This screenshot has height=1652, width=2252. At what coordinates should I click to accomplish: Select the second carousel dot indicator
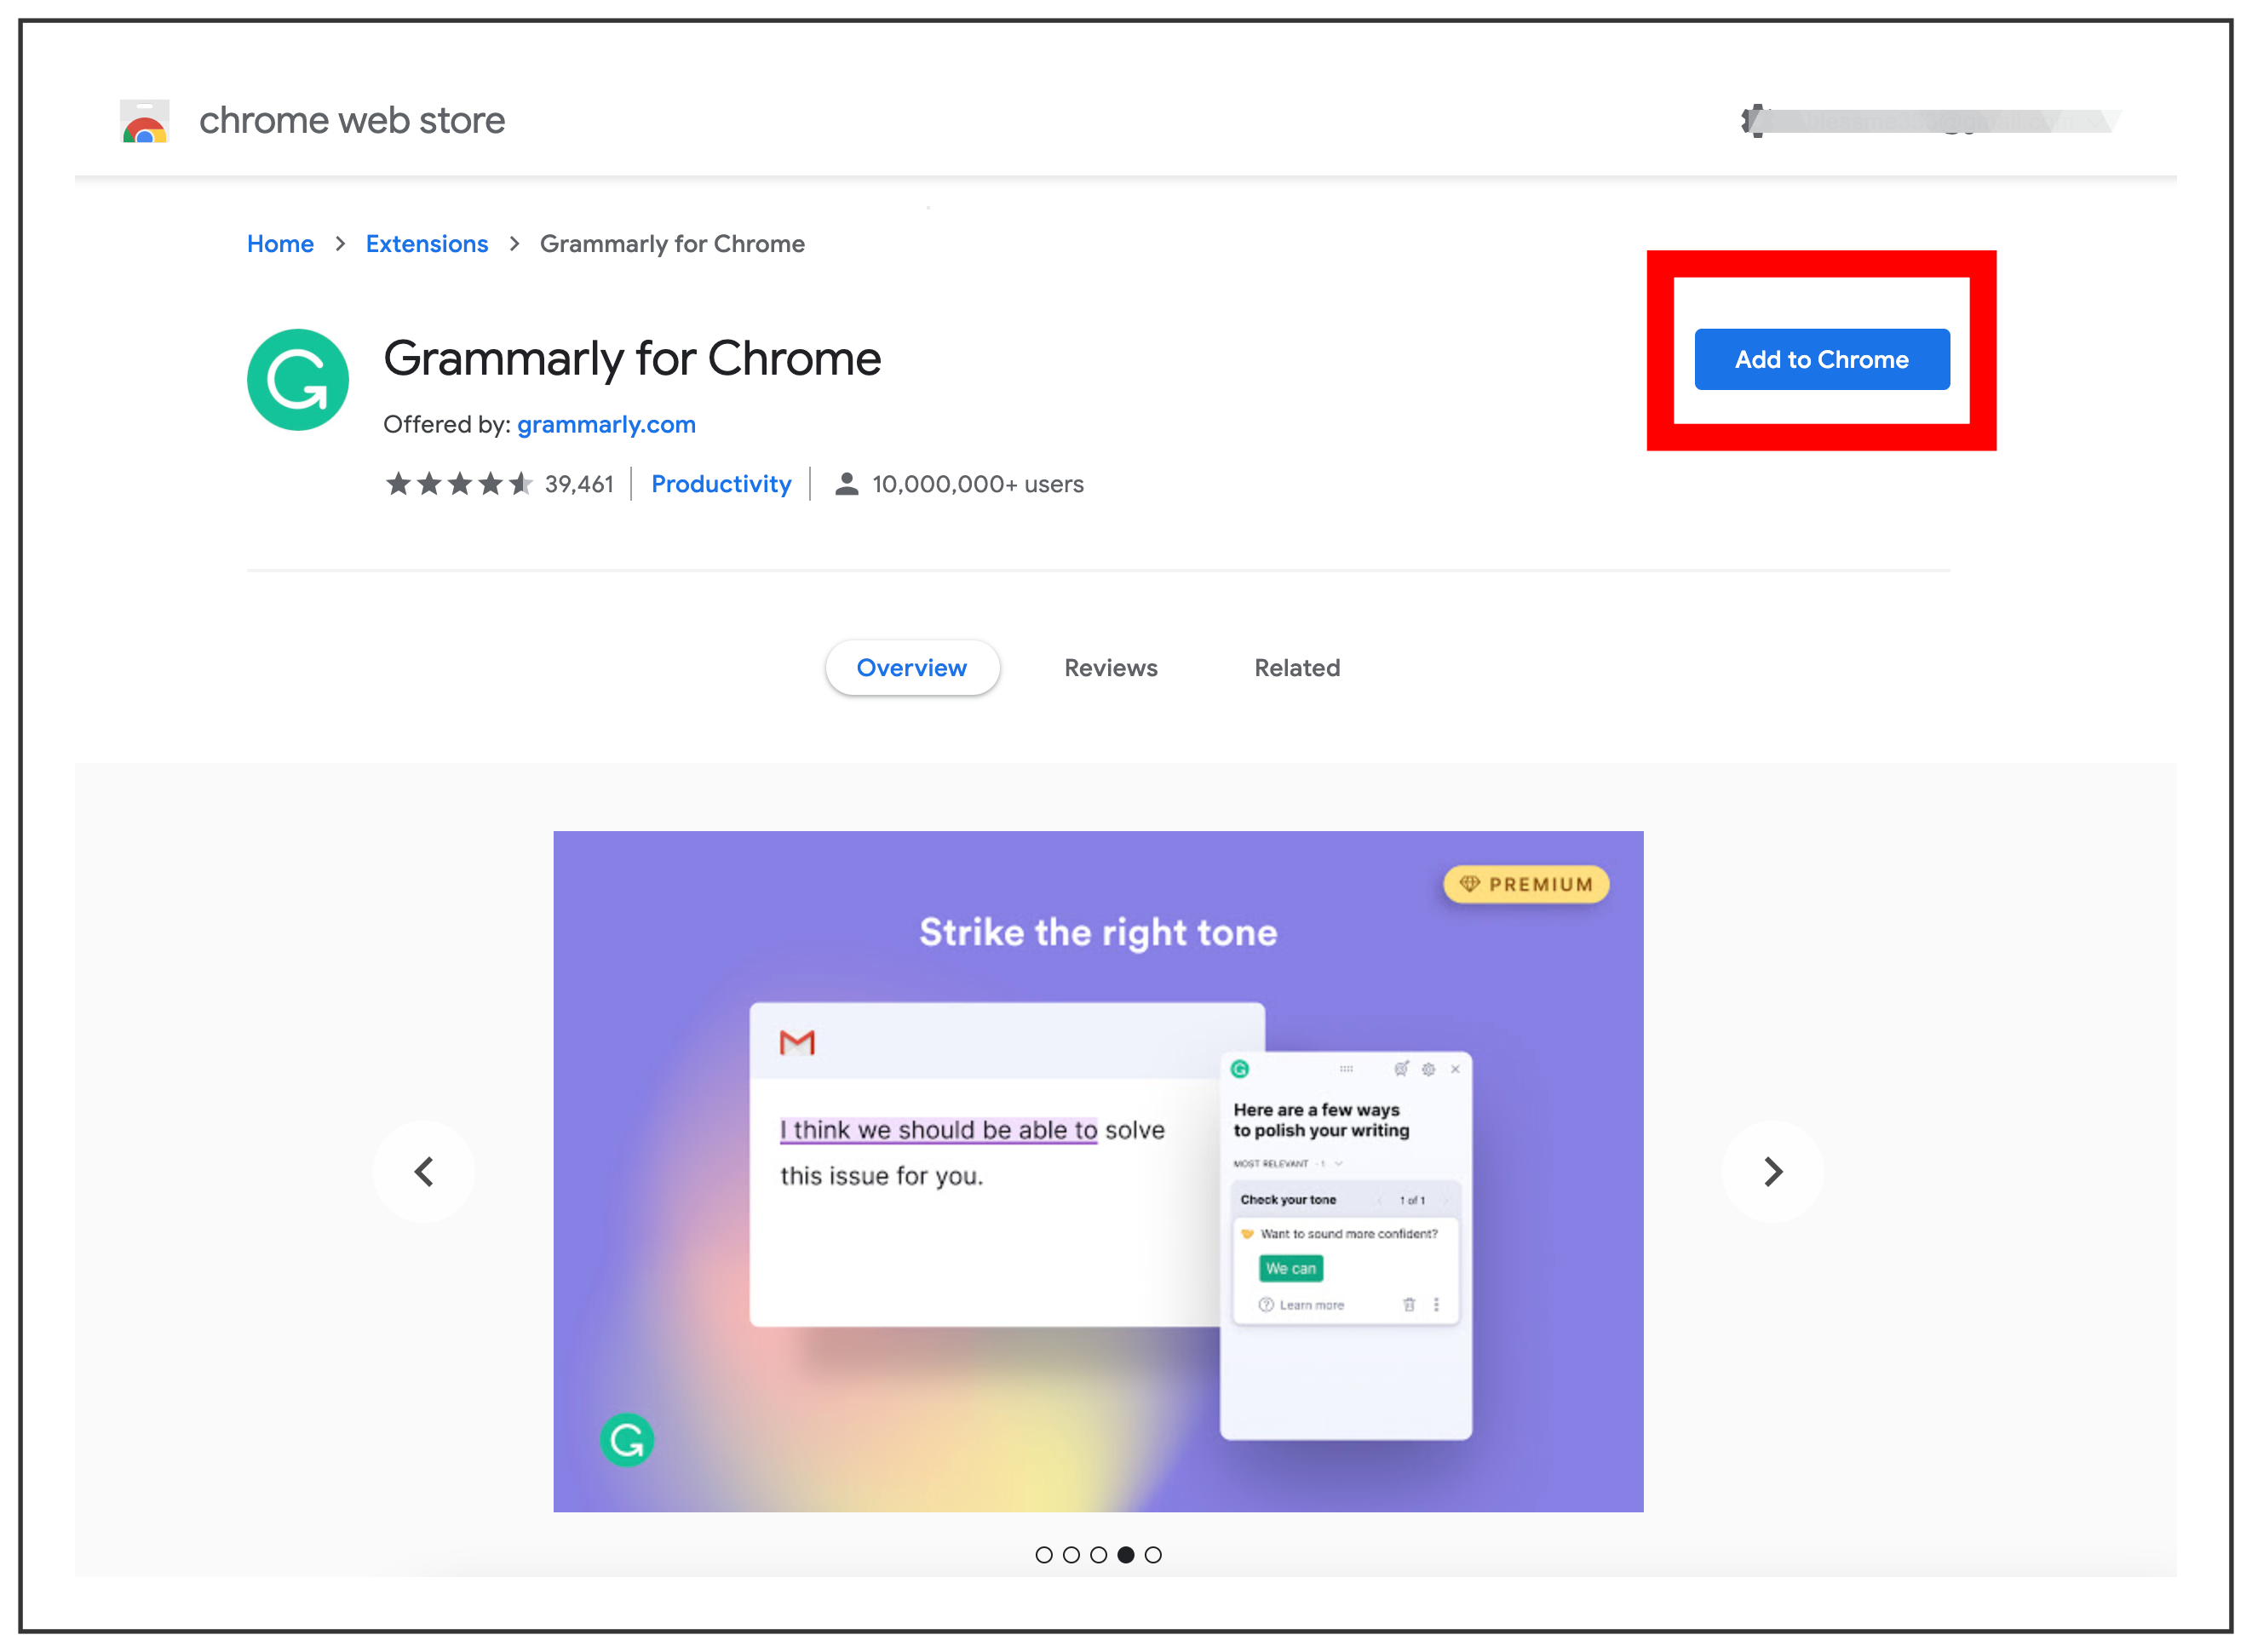click(x=1071, y=1555)
